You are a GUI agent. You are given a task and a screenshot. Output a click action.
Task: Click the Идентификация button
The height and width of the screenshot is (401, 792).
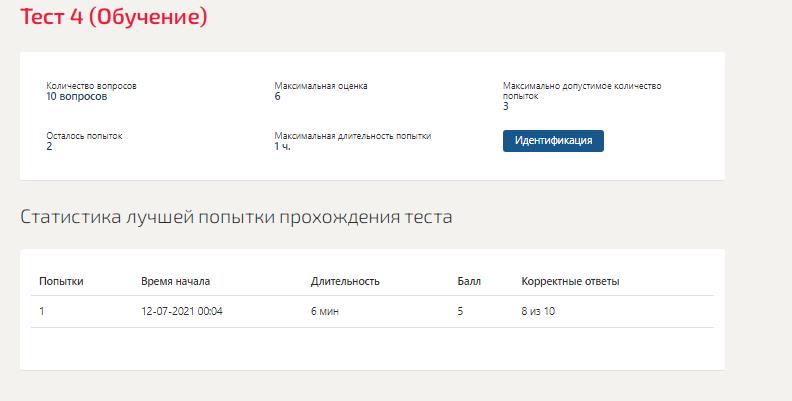553,140
